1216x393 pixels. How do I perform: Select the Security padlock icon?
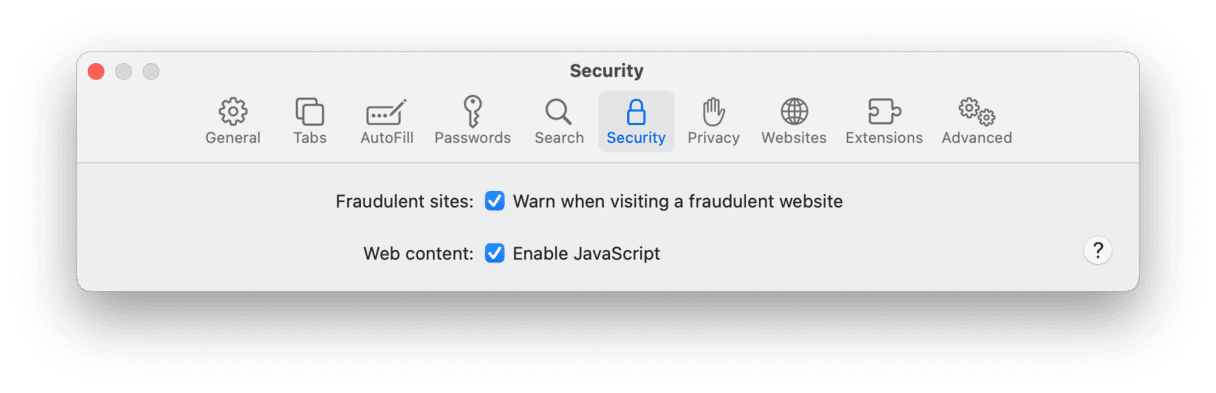coord(636,111)
